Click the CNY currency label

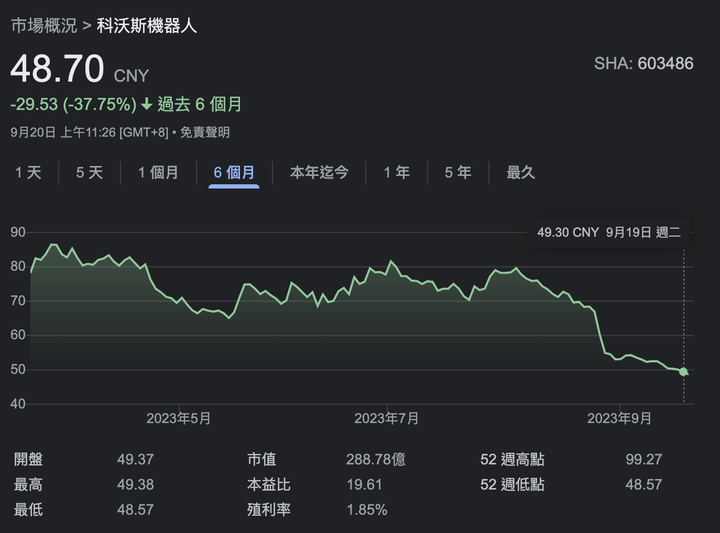coord(132,75)
